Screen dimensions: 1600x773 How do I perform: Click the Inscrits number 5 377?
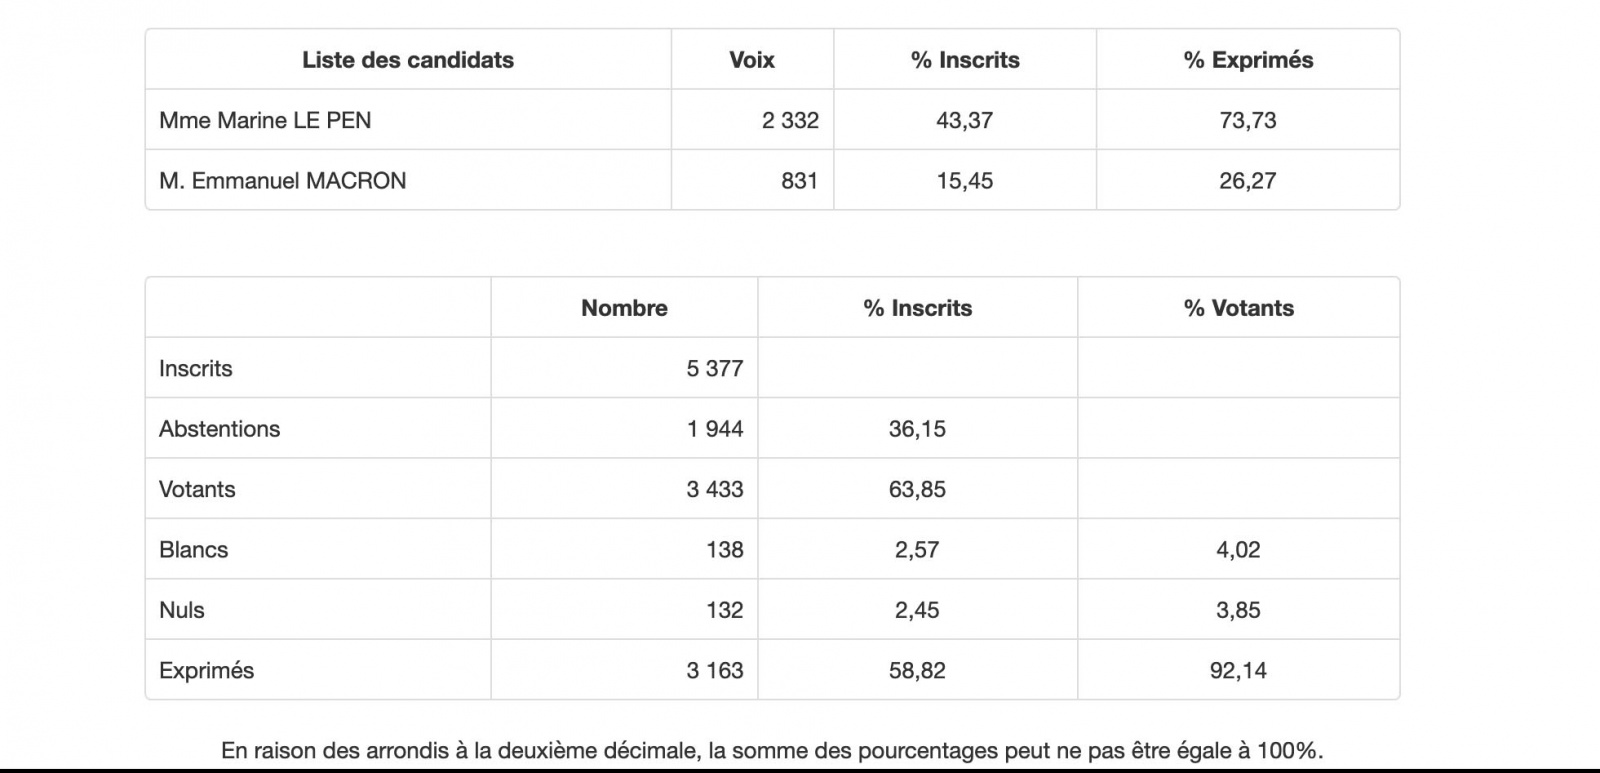click(x=715, y=368)
